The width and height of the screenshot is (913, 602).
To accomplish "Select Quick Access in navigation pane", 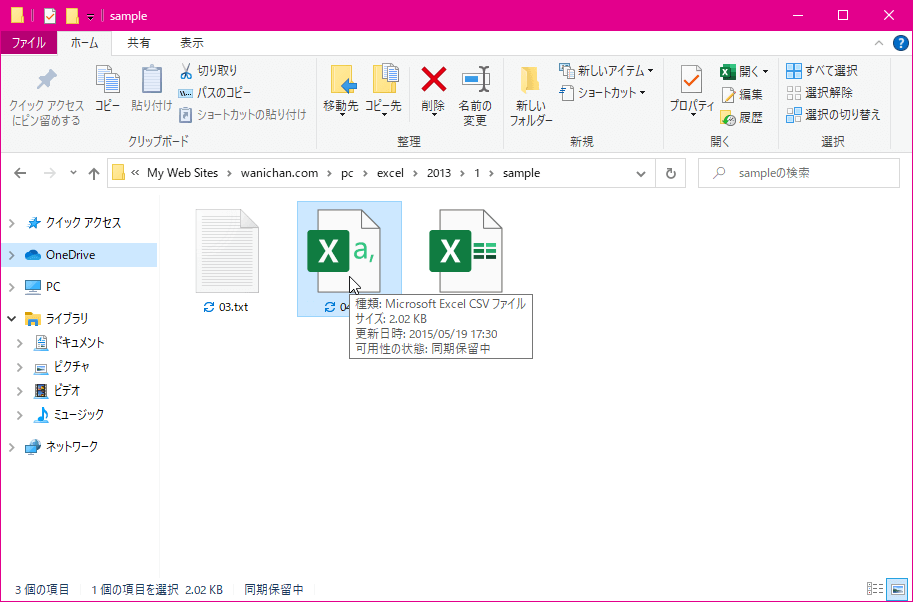I will [x=83, y=223].
